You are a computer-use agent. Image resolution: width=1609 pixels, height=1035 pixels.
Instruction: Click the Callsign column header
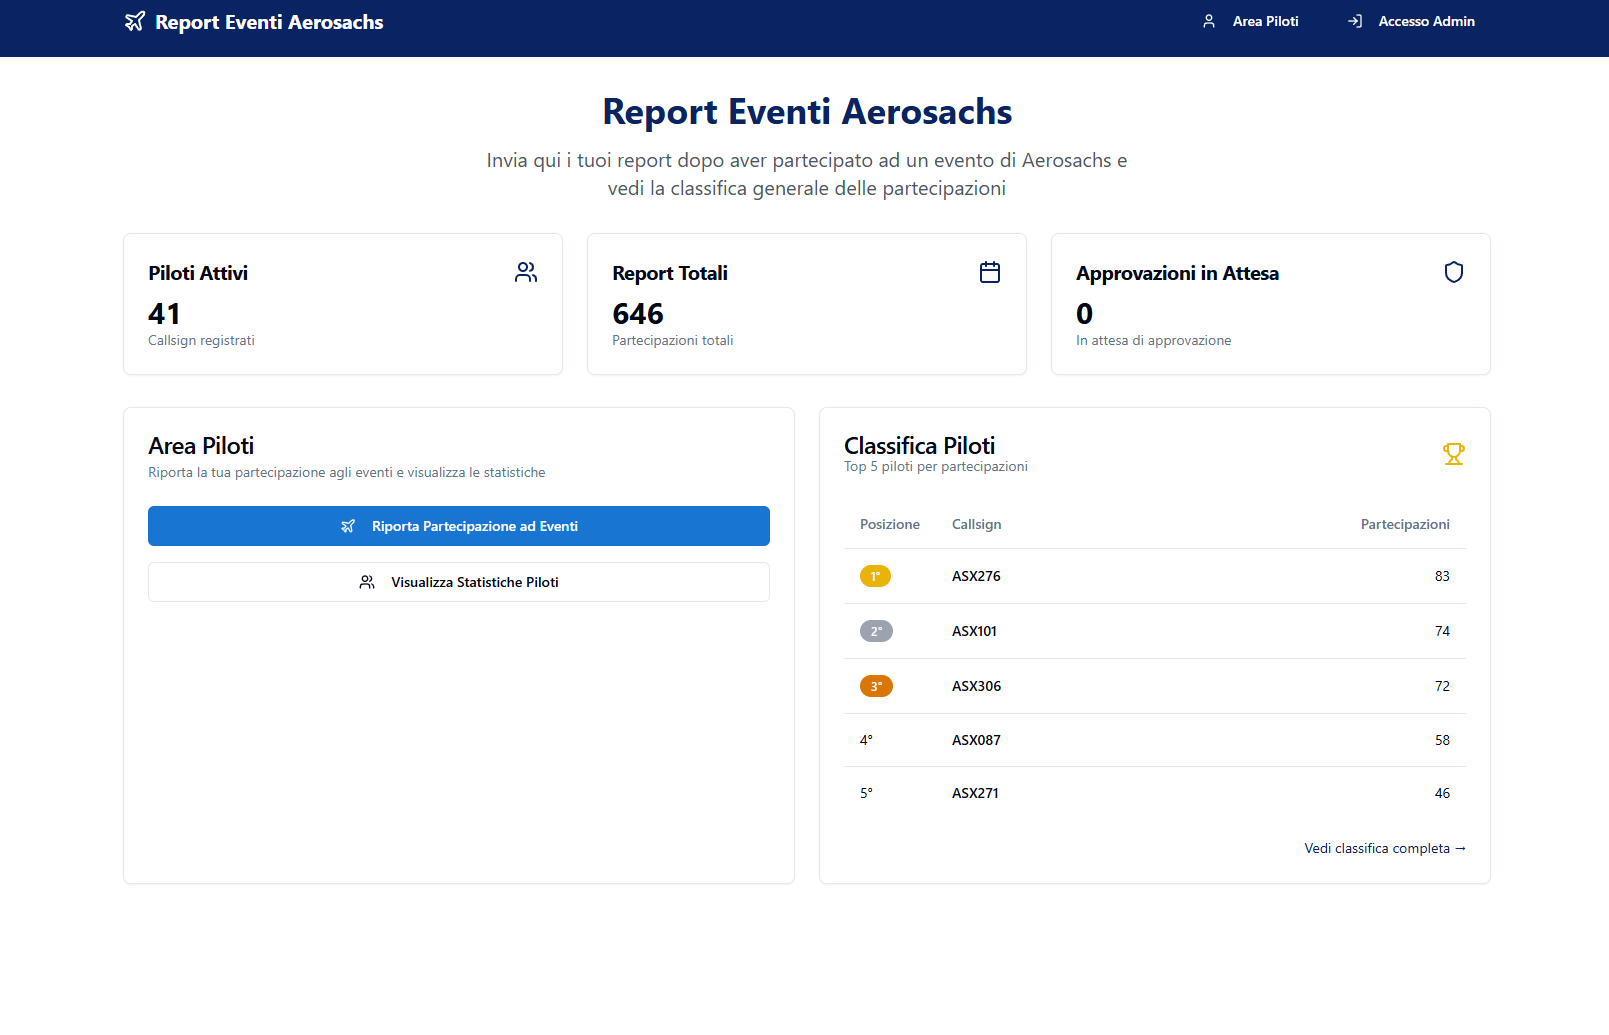click(x=976, y=524)
